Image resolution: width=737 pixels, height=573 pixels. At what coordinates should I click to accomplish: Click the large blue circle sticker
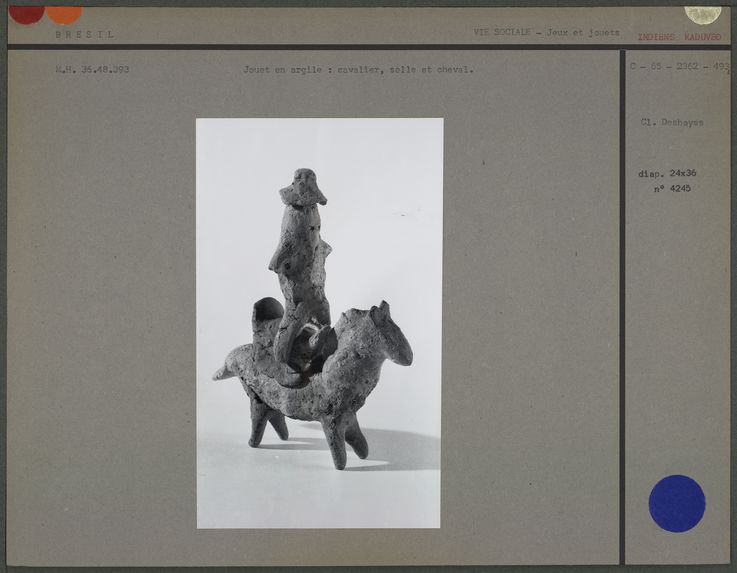(x=677, y=503)
